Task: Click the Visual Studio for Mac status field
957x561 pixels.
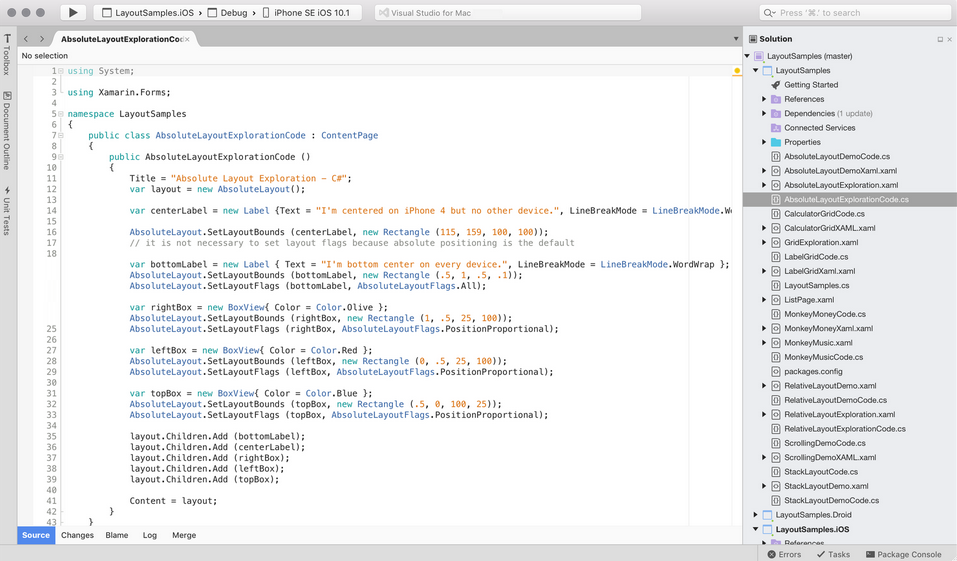Action: (508, 12)
